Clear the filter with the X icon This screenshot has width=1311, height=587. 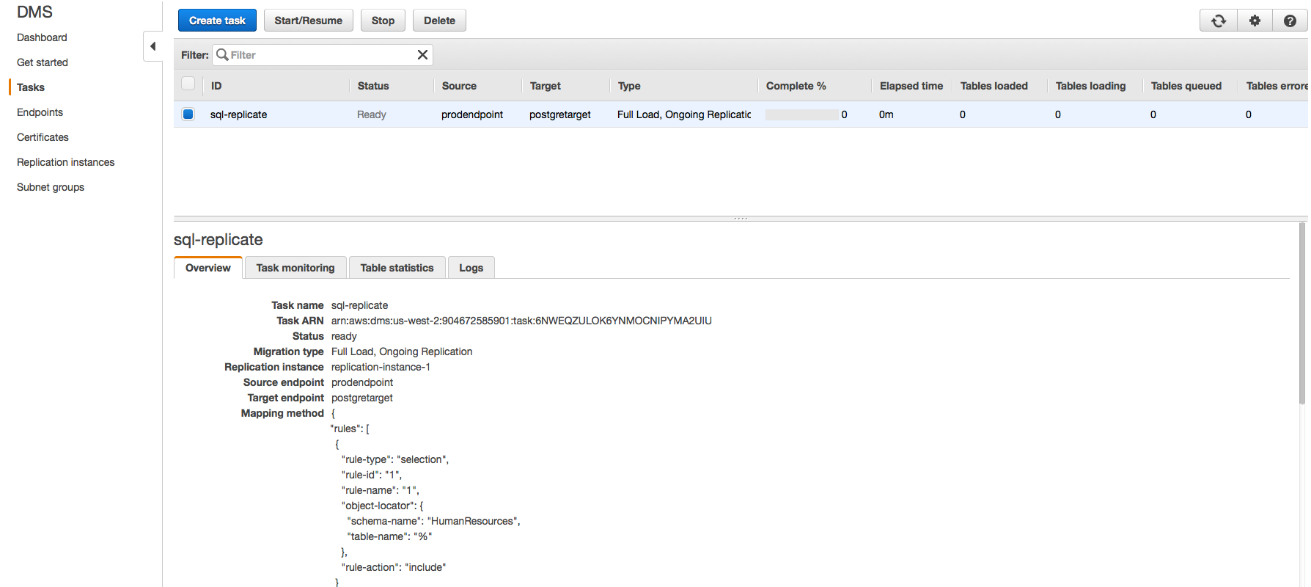tap(422, 54)
